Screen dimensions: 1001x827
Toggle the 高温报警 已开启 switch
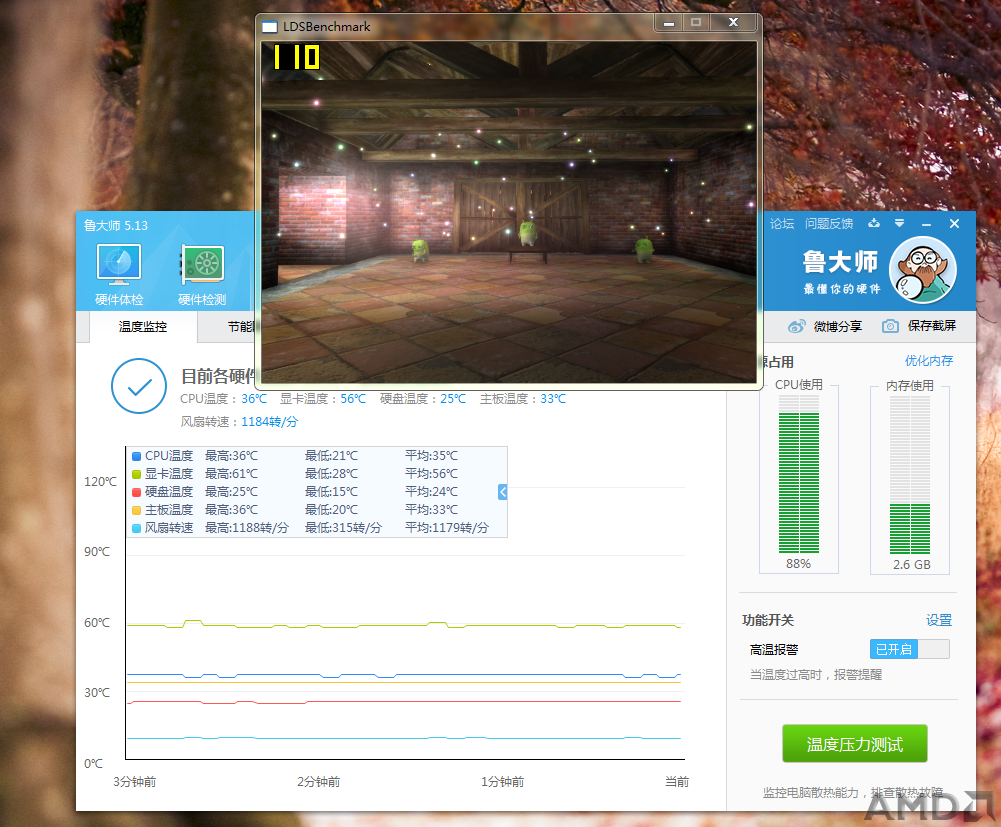click(910, 649)
